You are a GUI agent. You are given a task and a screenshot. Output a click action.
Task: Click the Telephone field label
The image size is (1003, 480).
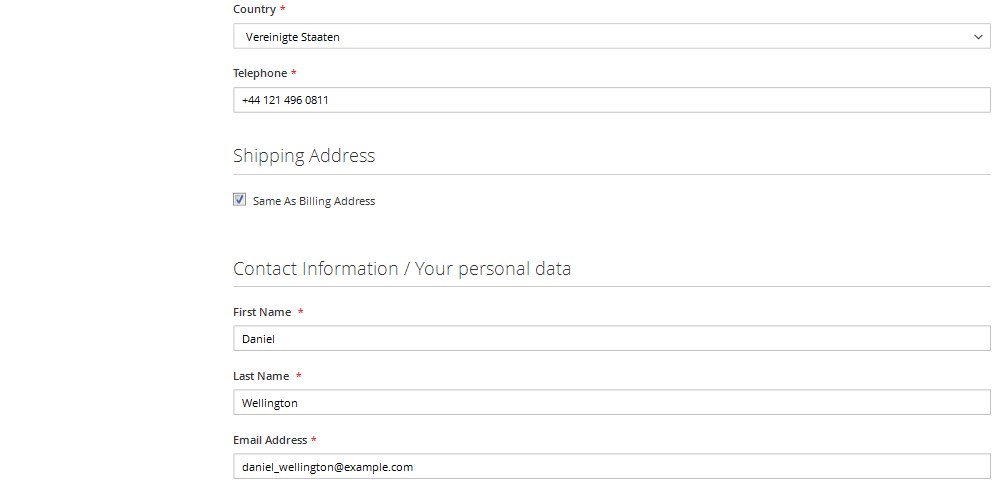260,73
